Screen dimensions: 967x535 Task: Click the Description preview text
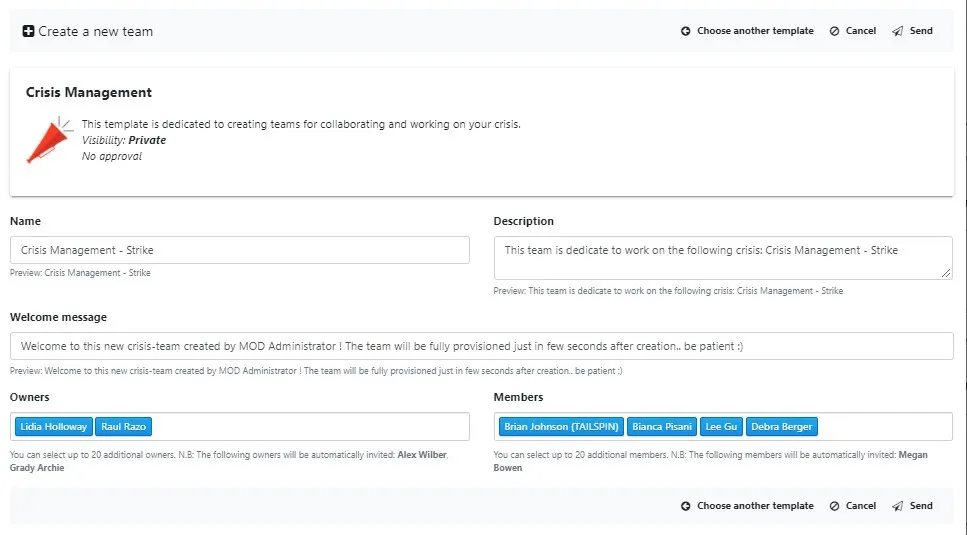point(668,291)
